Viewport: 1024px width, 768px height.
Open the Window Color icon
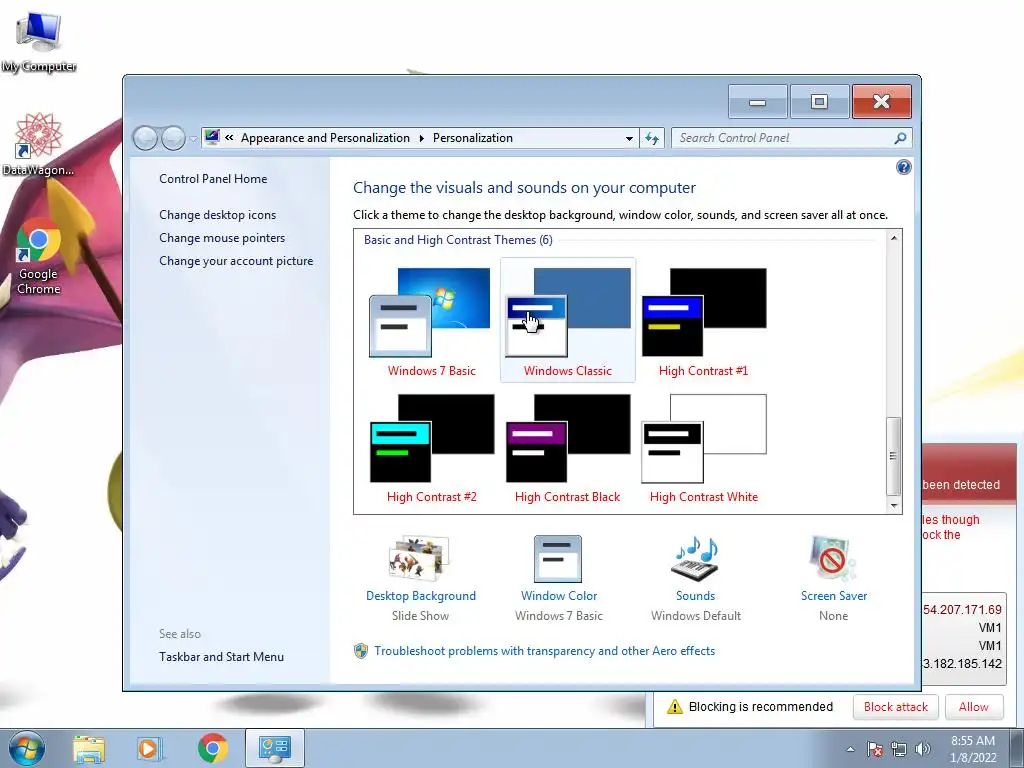click(558, 559)
